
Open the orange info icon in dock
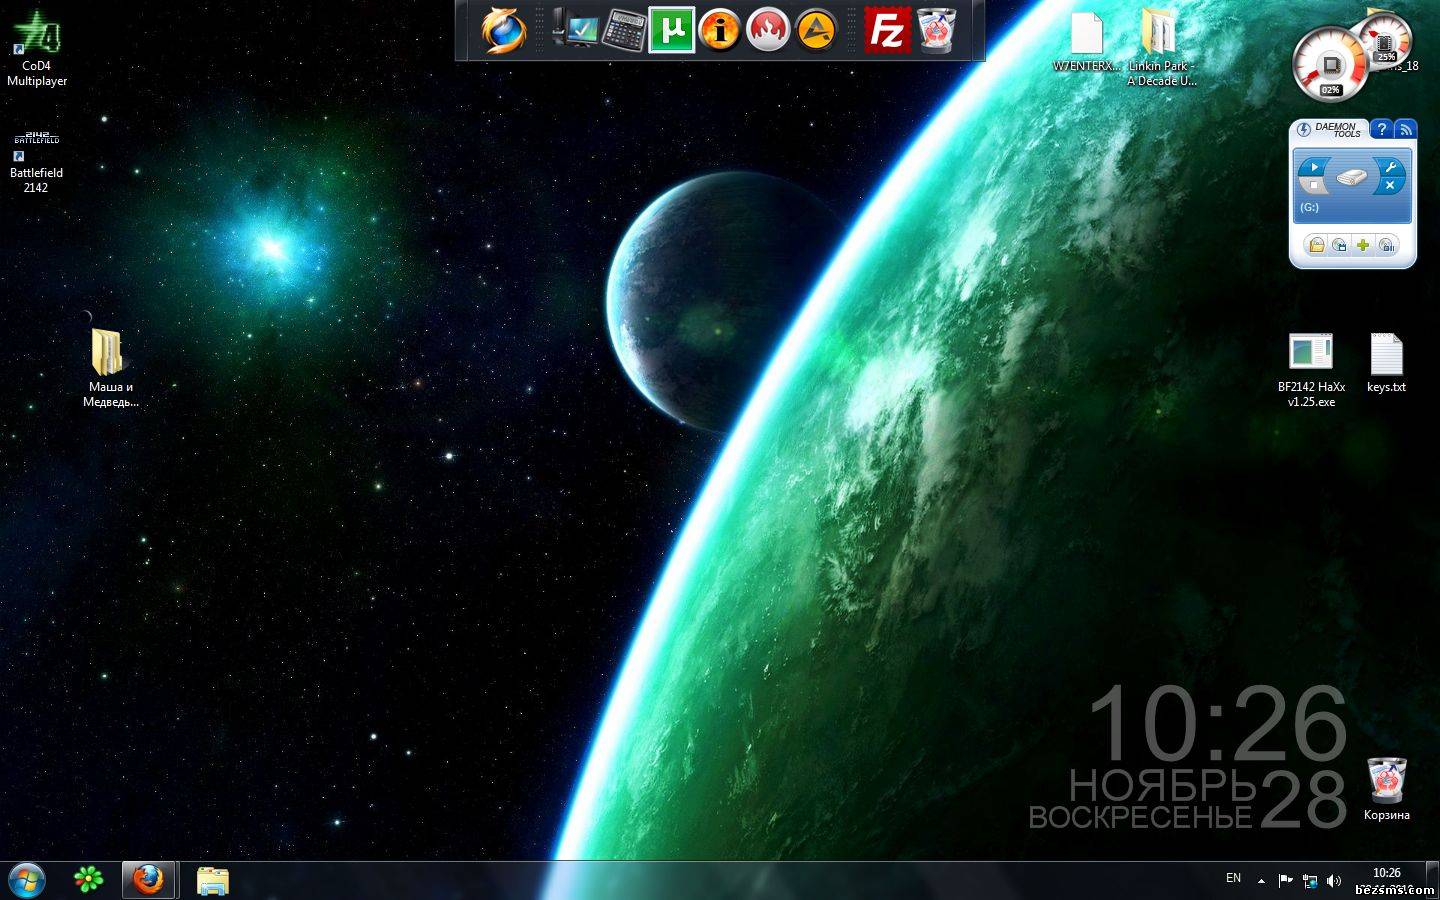[719, 30]
